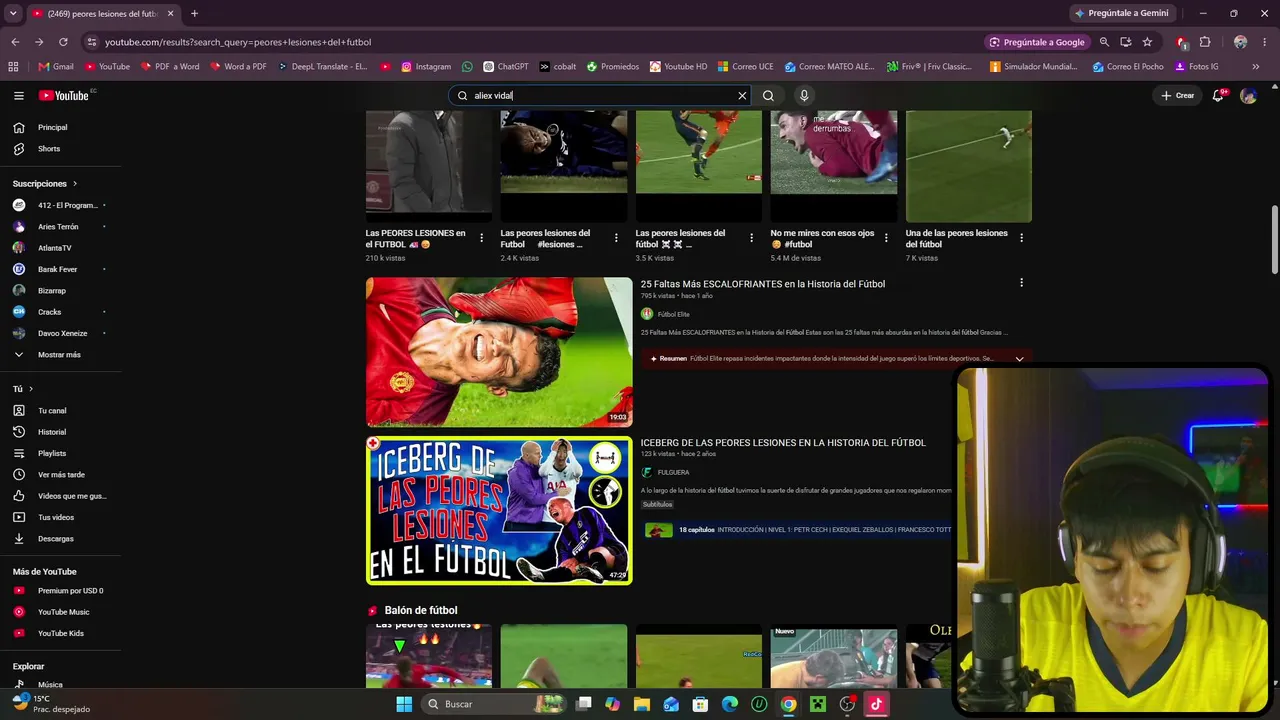Open the Chrome profile avatar
1280x720 pixels.
[x=1241, y=42]
